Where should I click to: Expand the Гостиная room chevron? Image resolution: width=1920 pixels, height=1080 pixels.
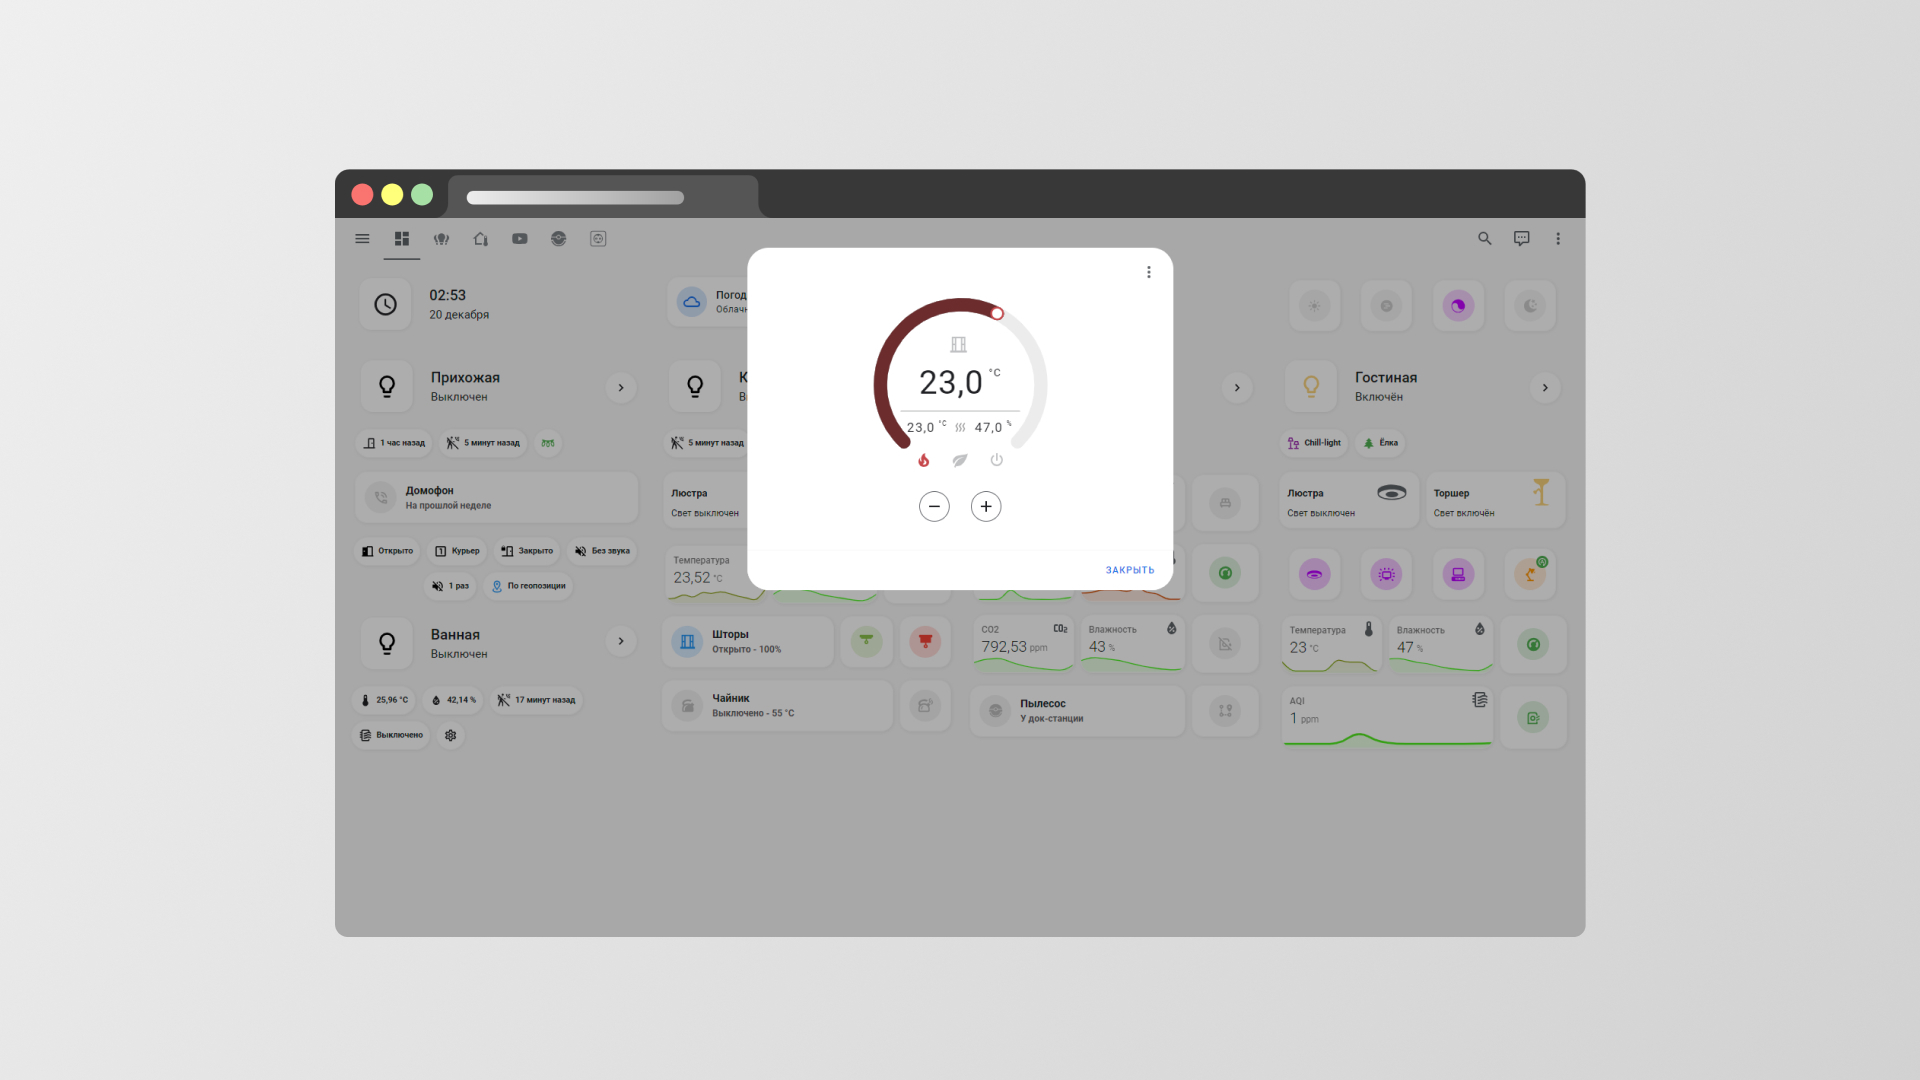click(x=1545, y=388)
